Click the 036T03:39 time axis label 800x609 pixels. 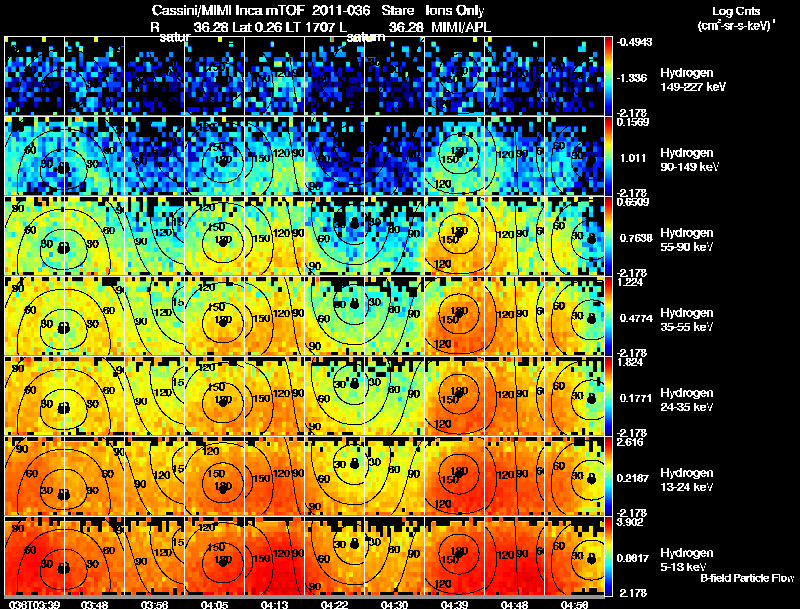33,604
